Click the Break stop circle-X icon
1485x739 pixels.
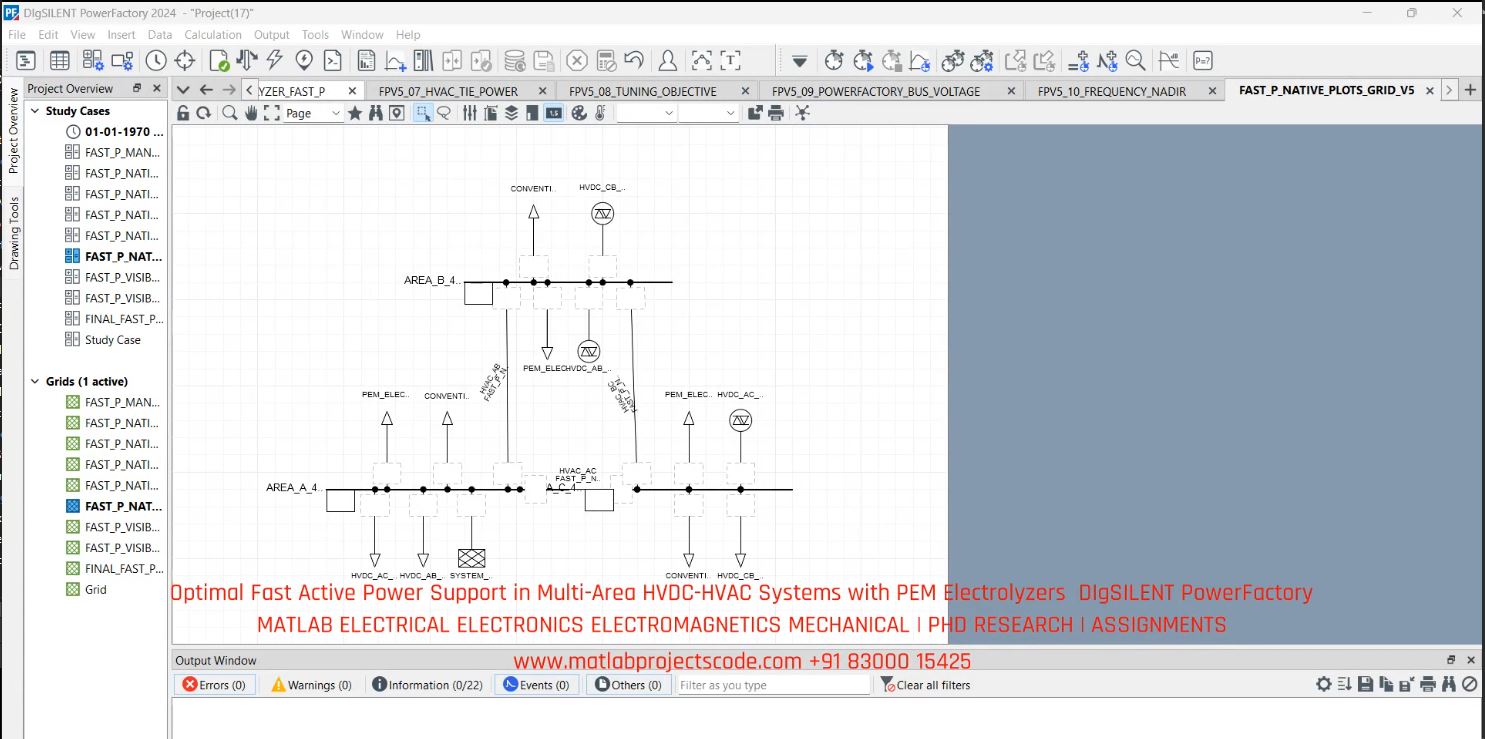[577, 61]
